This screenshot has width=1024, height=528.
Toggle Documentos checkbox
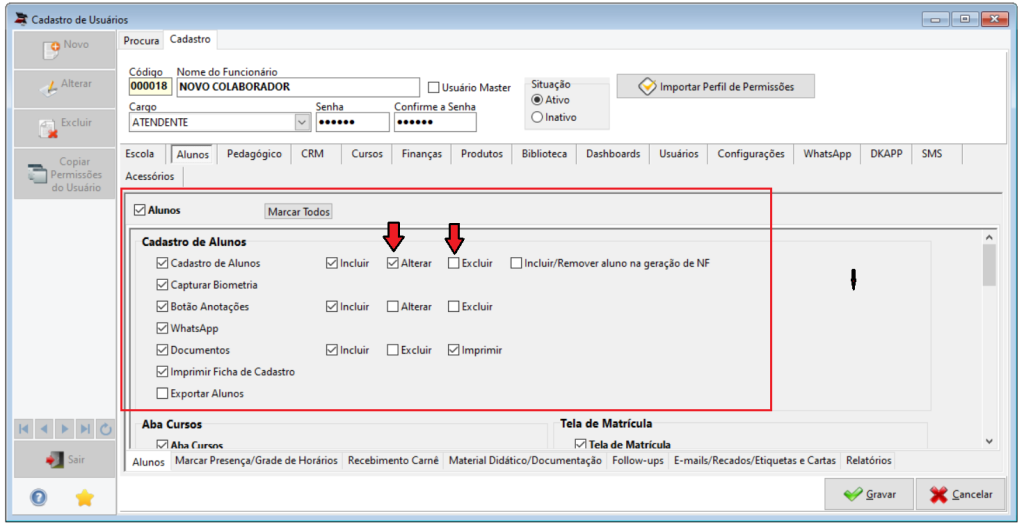[x=162, y=350]
